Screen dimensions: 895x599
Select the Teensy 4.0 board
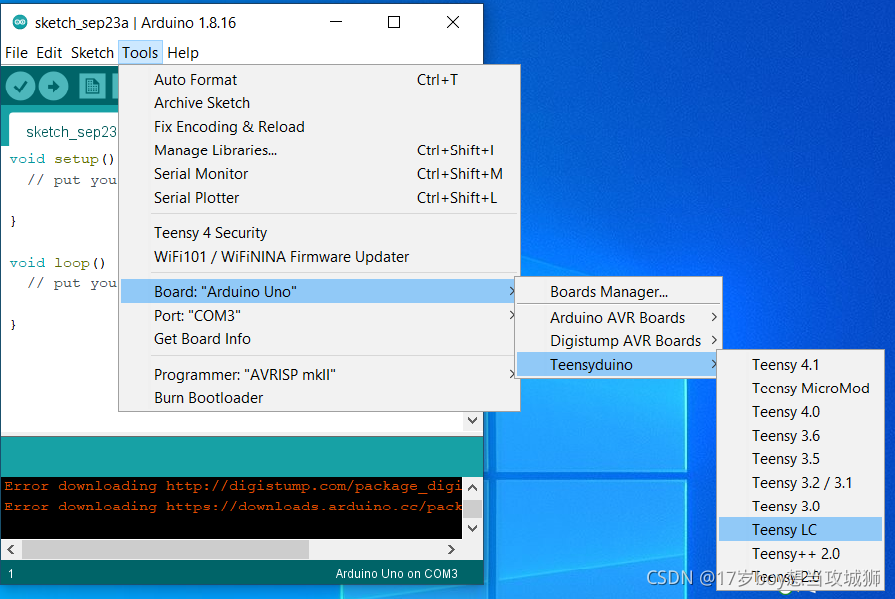800,412
